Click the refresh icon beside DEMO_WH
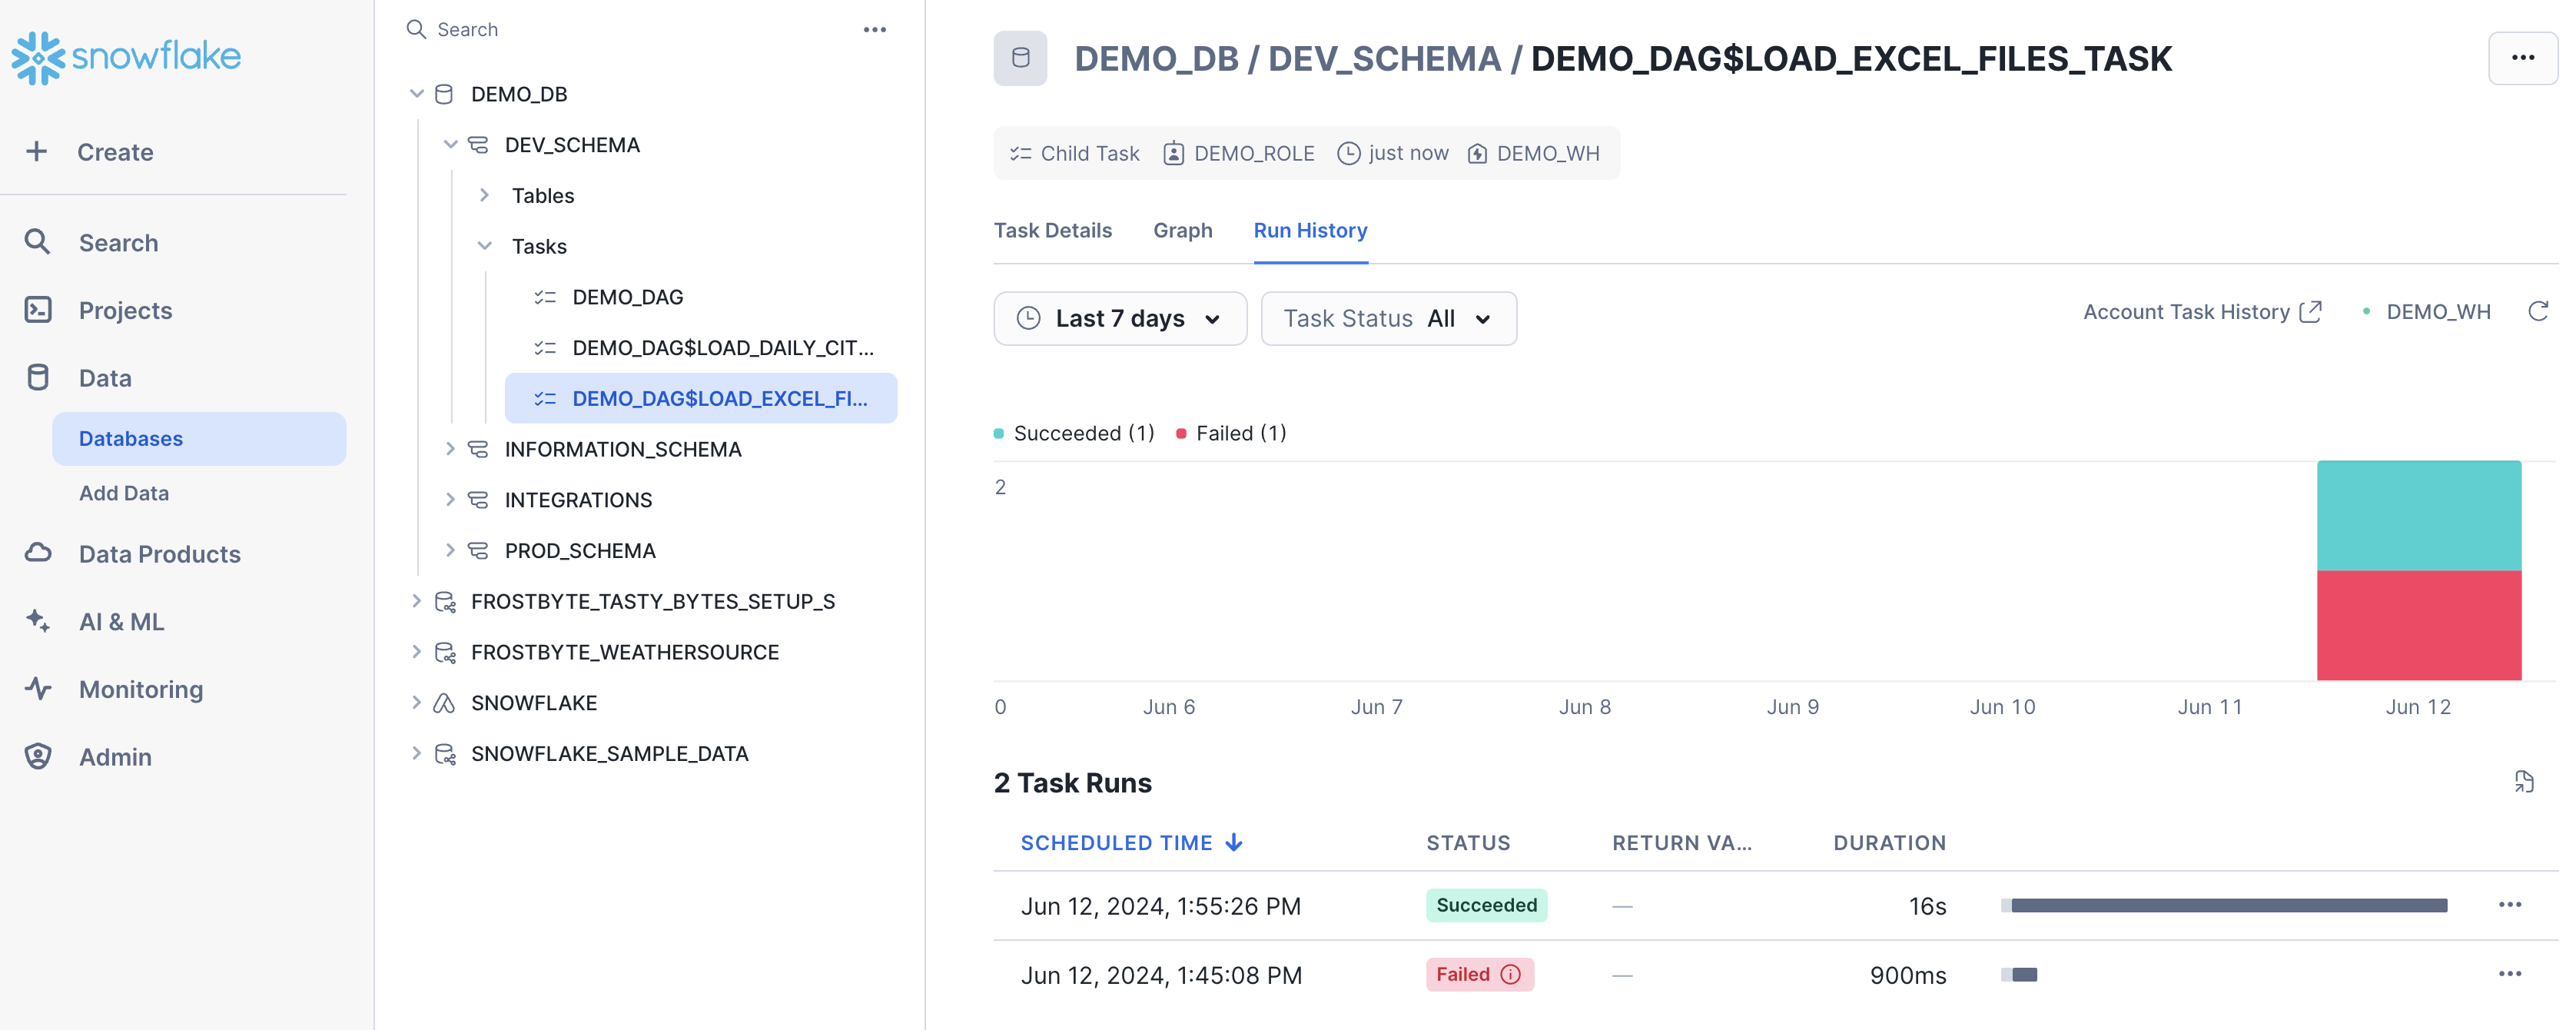Image resolution: width=2576 pixels, height=1030 pixels. pos(2538,312)
